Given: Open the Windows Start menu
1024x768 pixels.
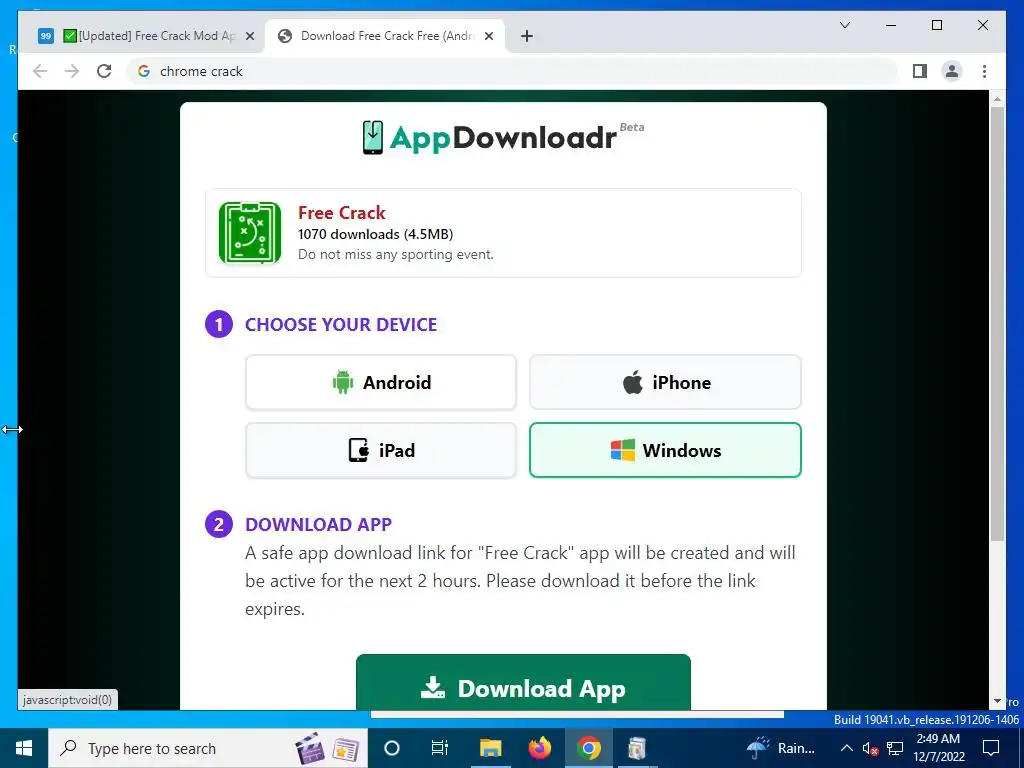Looking at the screenshot, I should tap(24, 748).
